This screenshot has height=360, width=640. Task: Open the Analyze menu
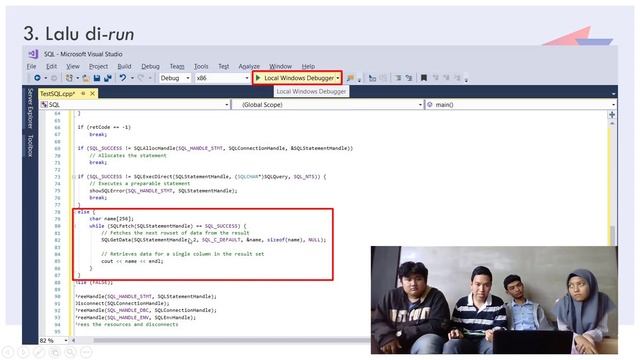[249, 66]
